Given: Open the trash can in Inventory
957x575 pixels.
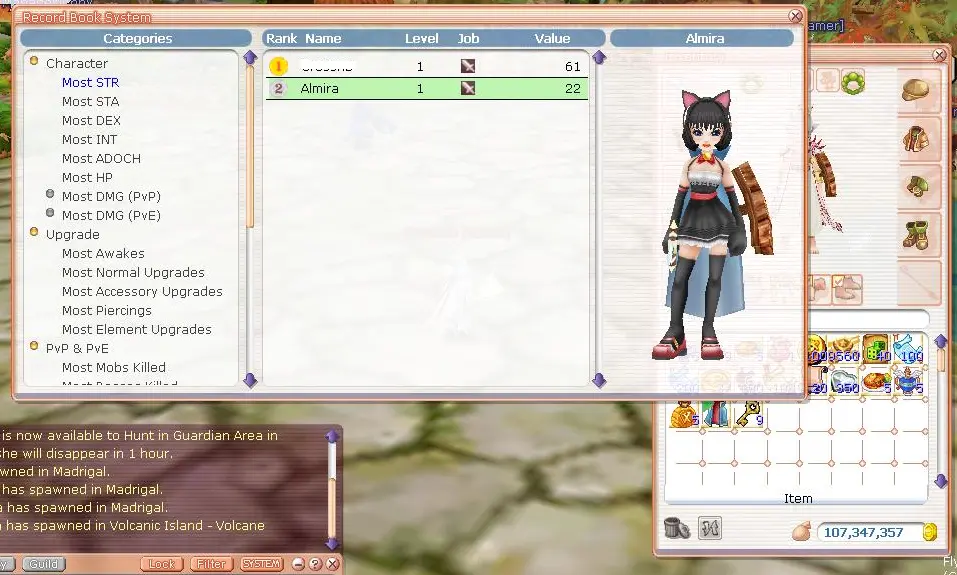Looking at the screenshot, I should pos(676,528).
